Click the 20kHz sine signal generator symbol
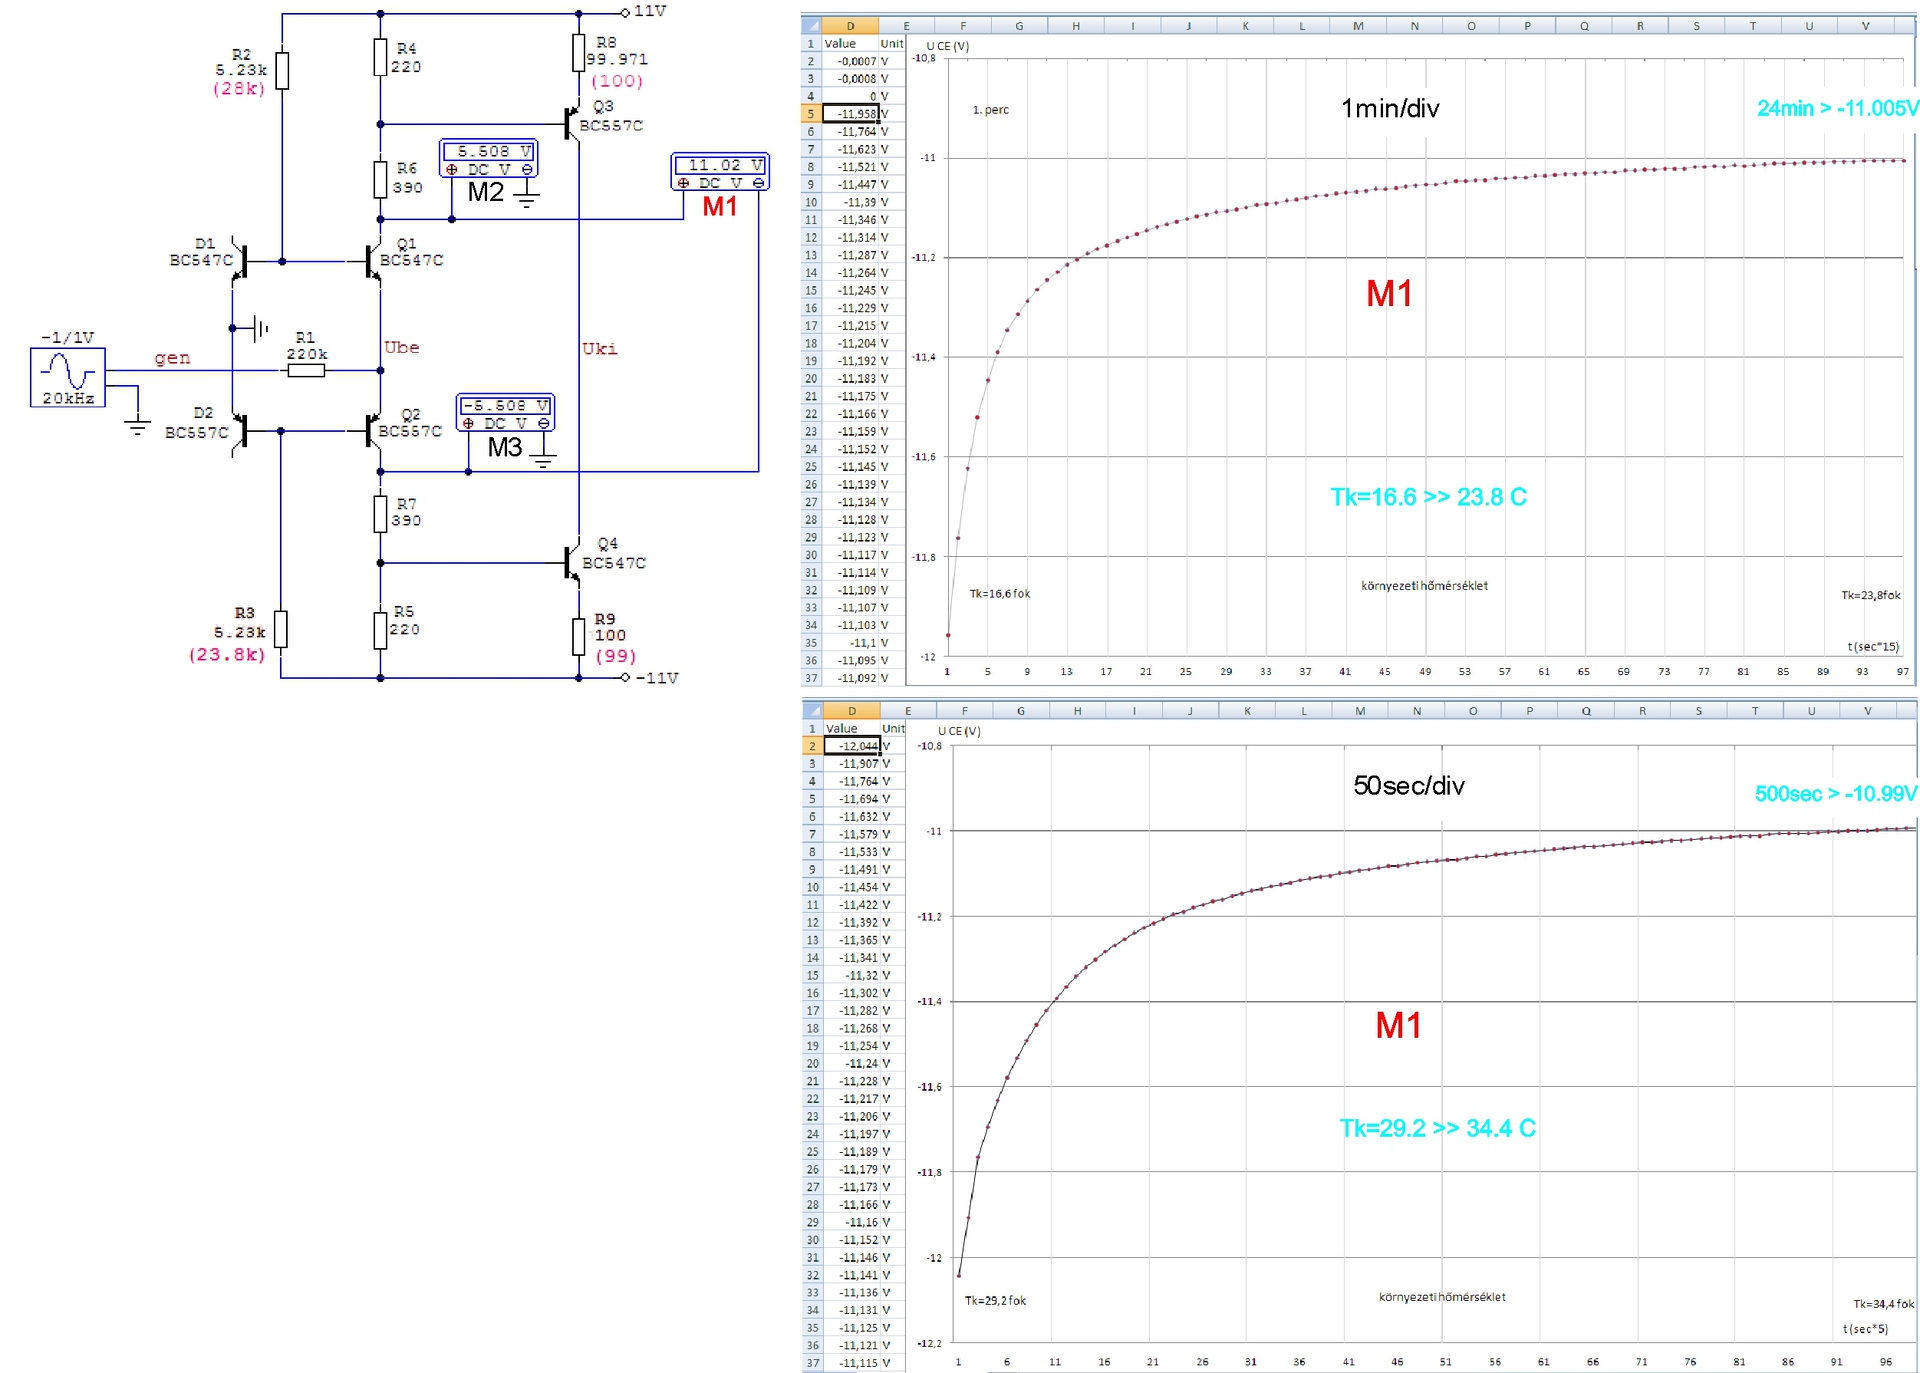 67,376
